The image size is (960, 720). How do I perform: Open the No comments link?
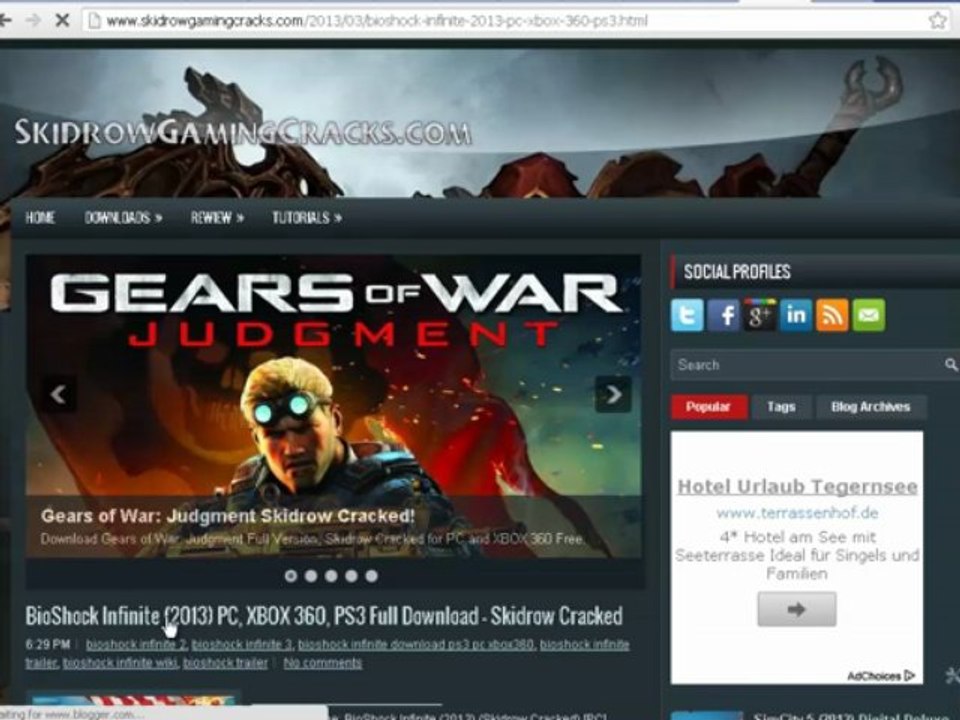coord(323,663)
